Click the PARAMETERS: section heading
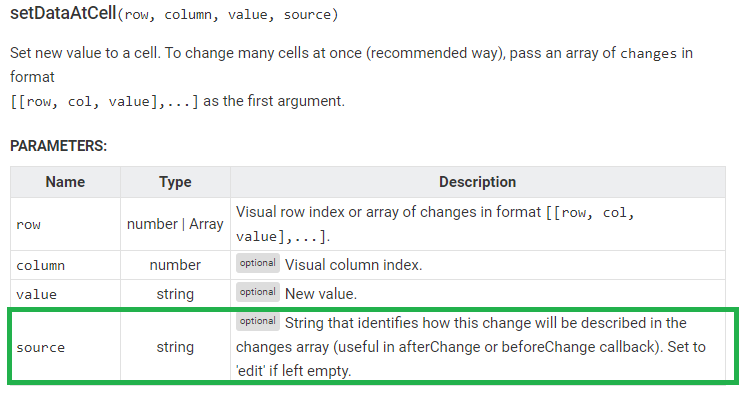Image resolution: width=742 pixels, height=393 pixels. 59,146
